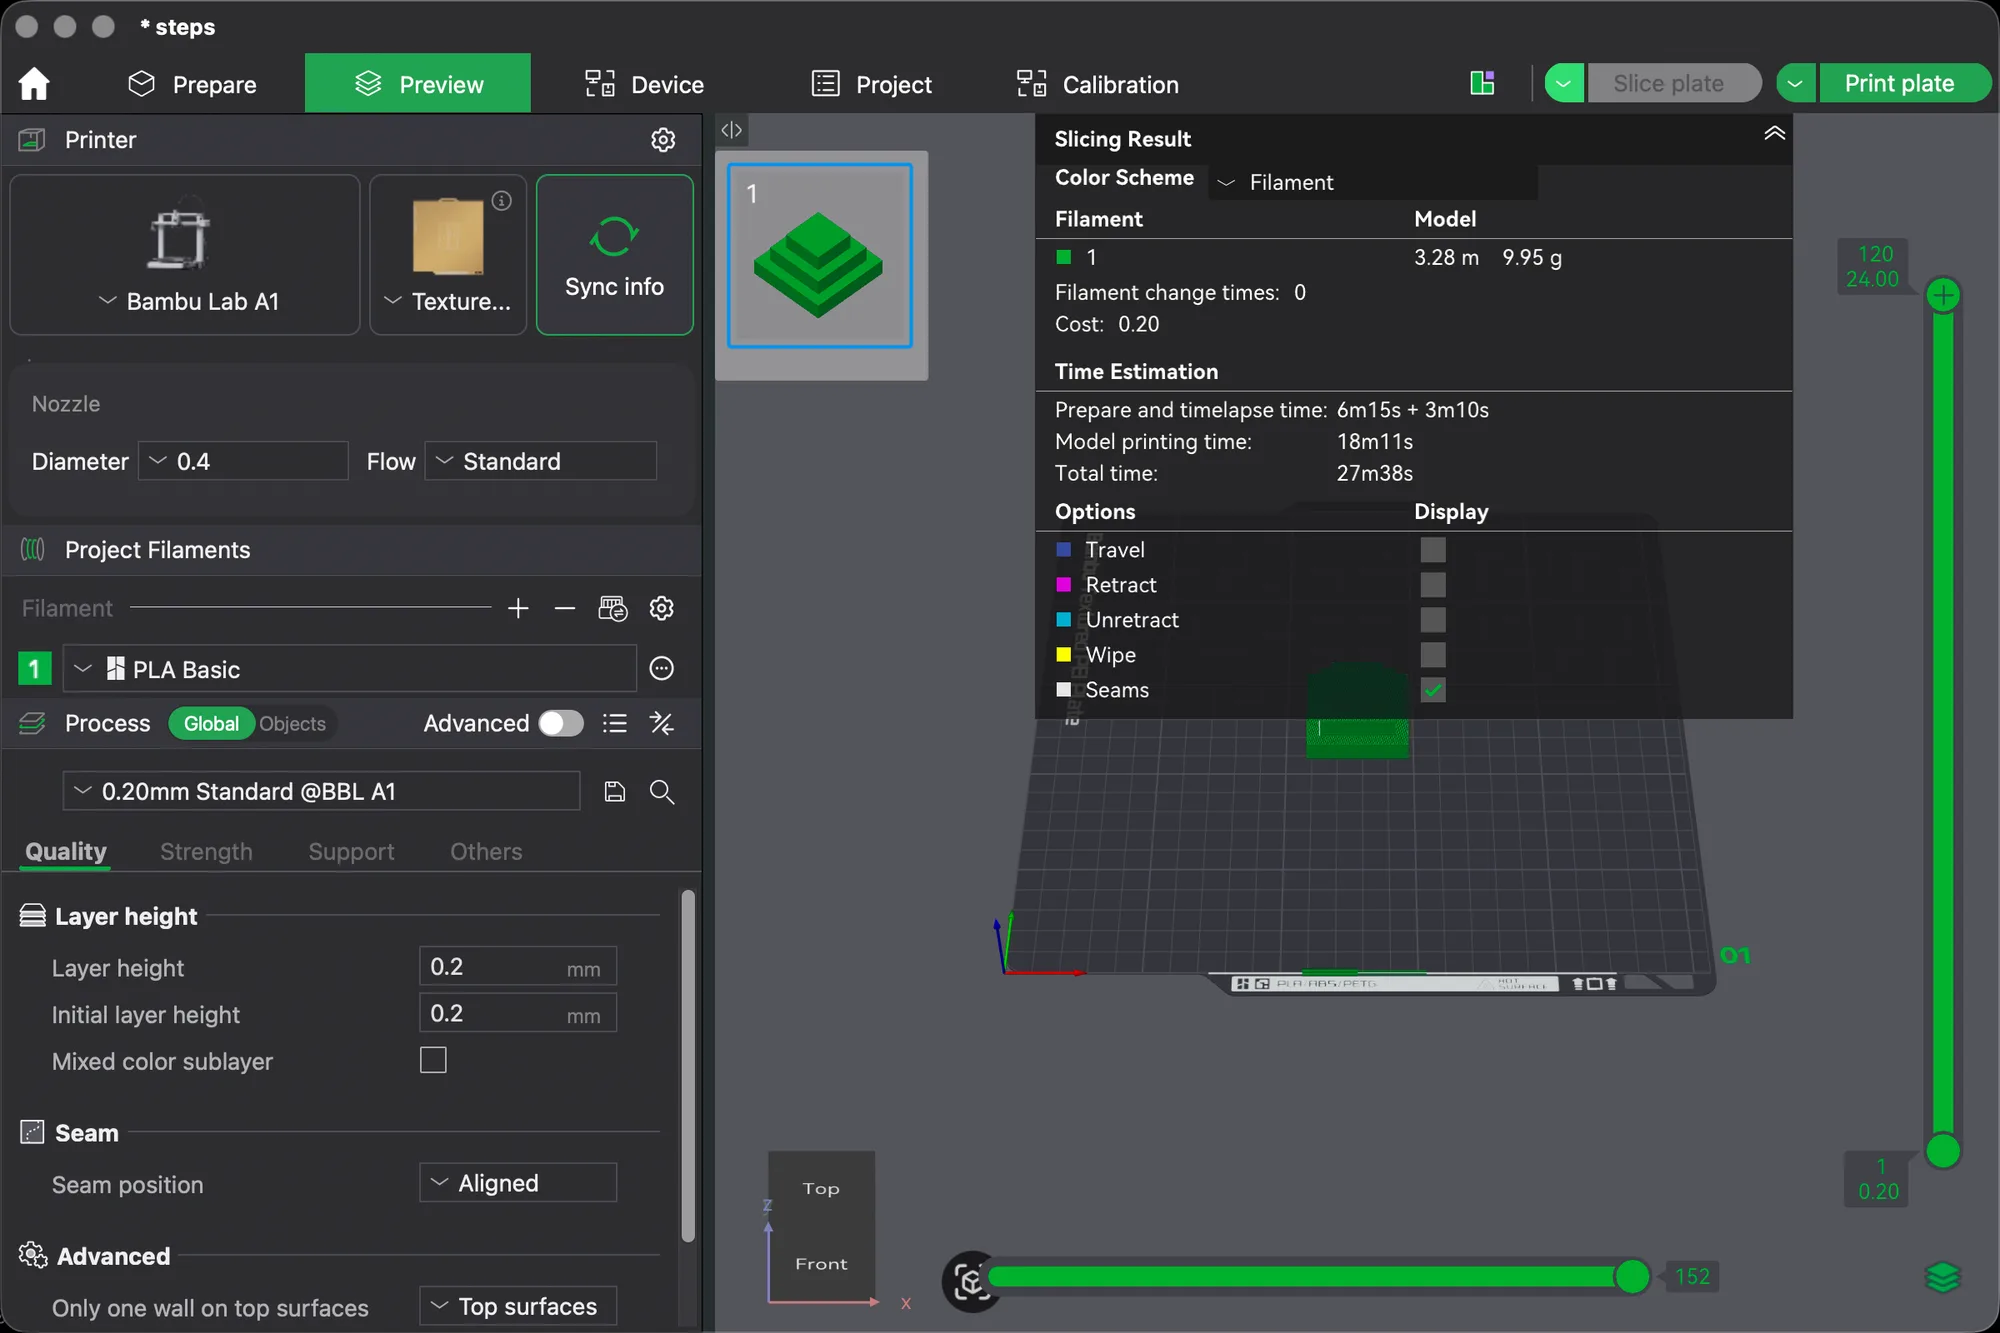This screenshot has width=2000, height=1333.
Task: Add custom G-code plus on layer slider
Action: (1943, 295)
